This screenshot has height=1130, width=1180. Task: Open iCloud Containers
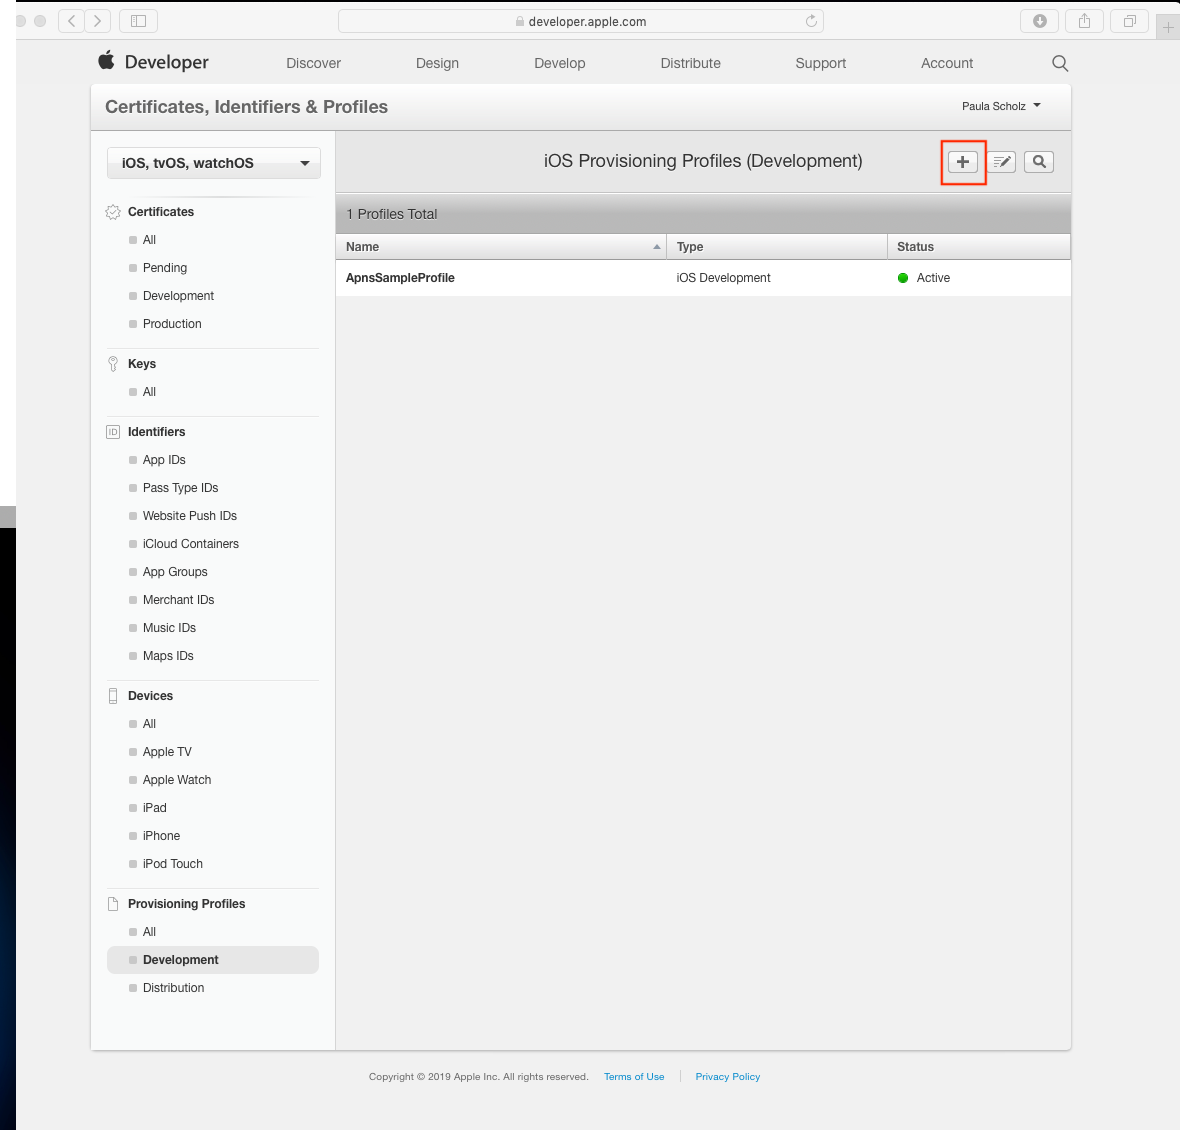(190, 544)
